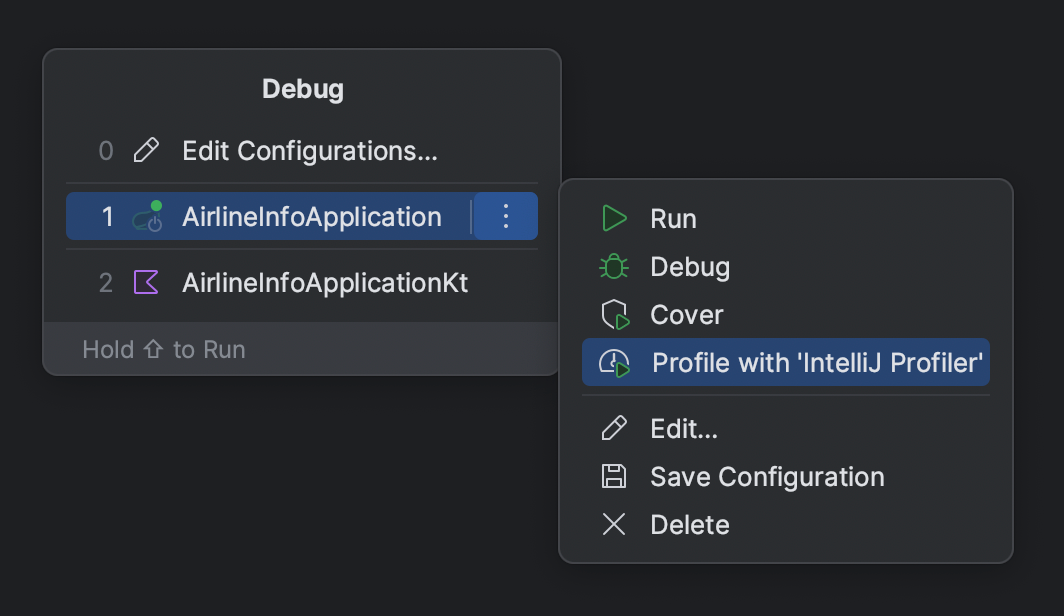Viewport: 1064px width, 616px height.
Task: Click the Spring Boot icon beside AirlineInfoApplication
Action: tap(147, 215)
